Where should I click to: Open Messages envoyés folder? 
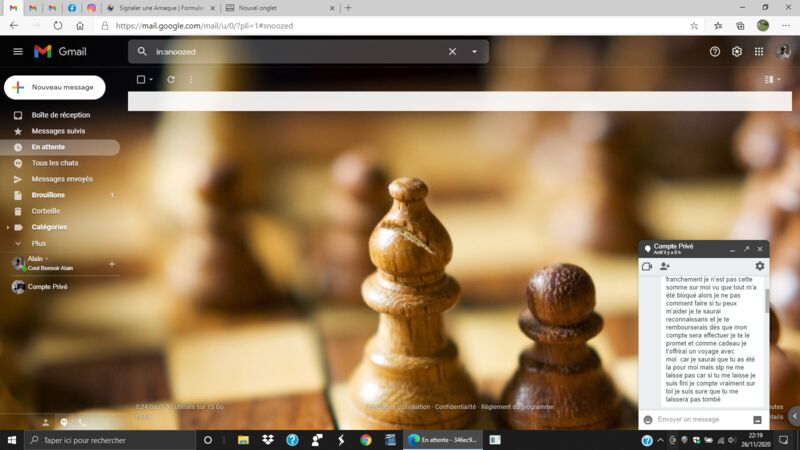60,179
